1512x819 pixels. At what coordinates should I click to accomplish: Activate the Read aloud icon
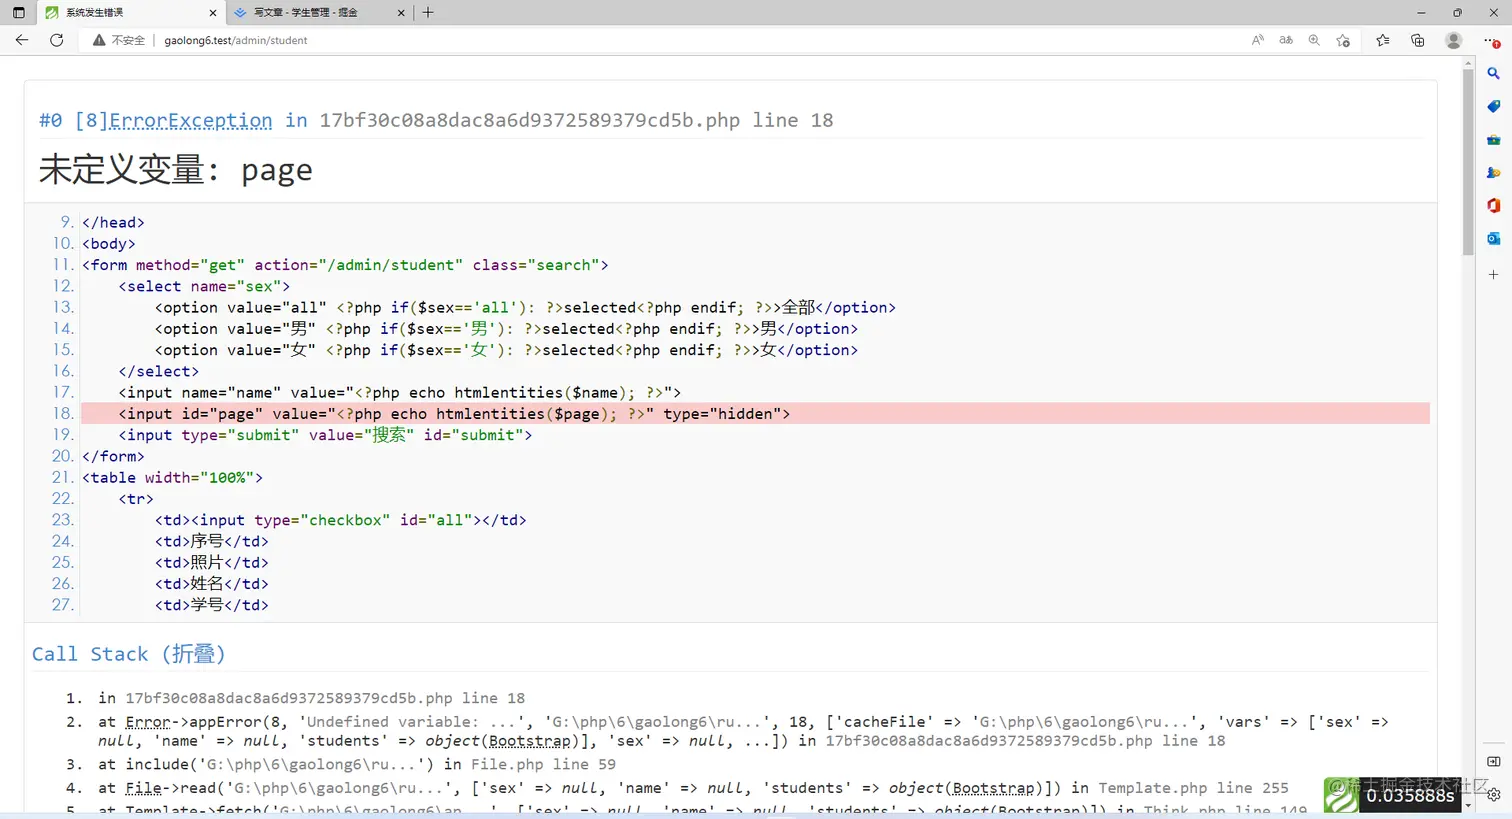click(x=1258, y=40)
